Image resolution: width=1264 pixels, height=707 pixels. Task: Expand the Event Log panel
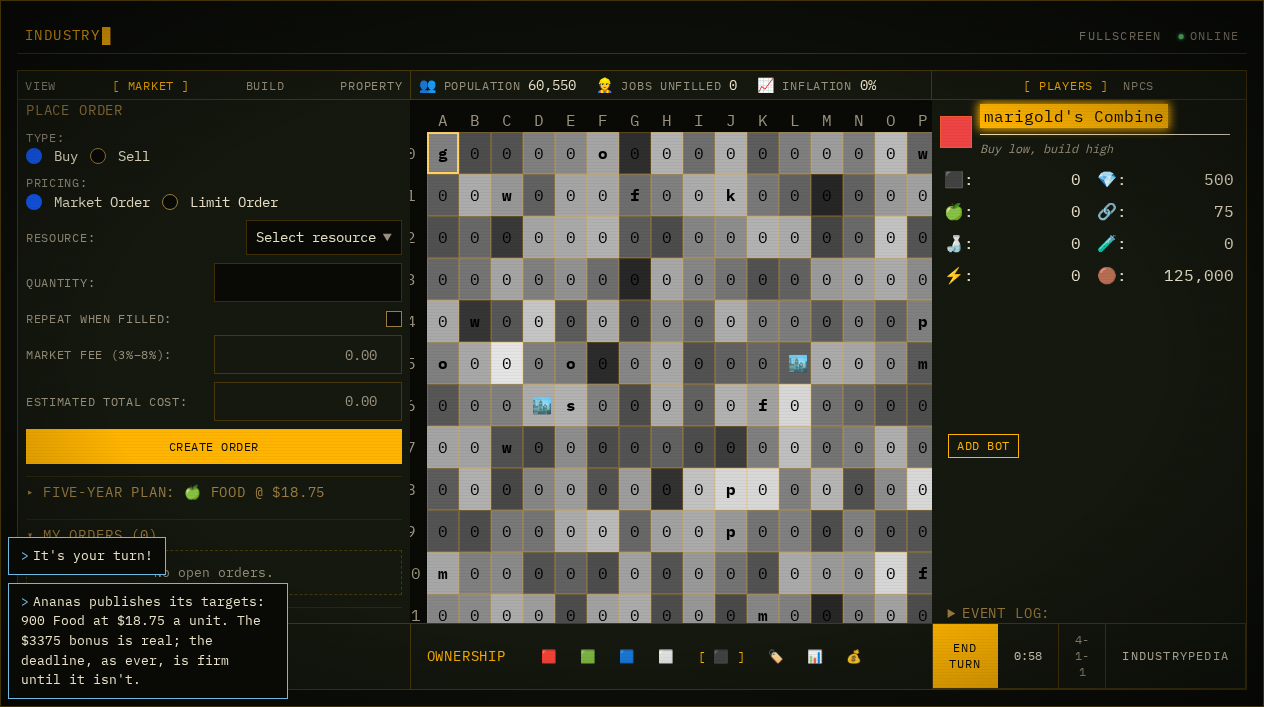click(x=998, y=613)
